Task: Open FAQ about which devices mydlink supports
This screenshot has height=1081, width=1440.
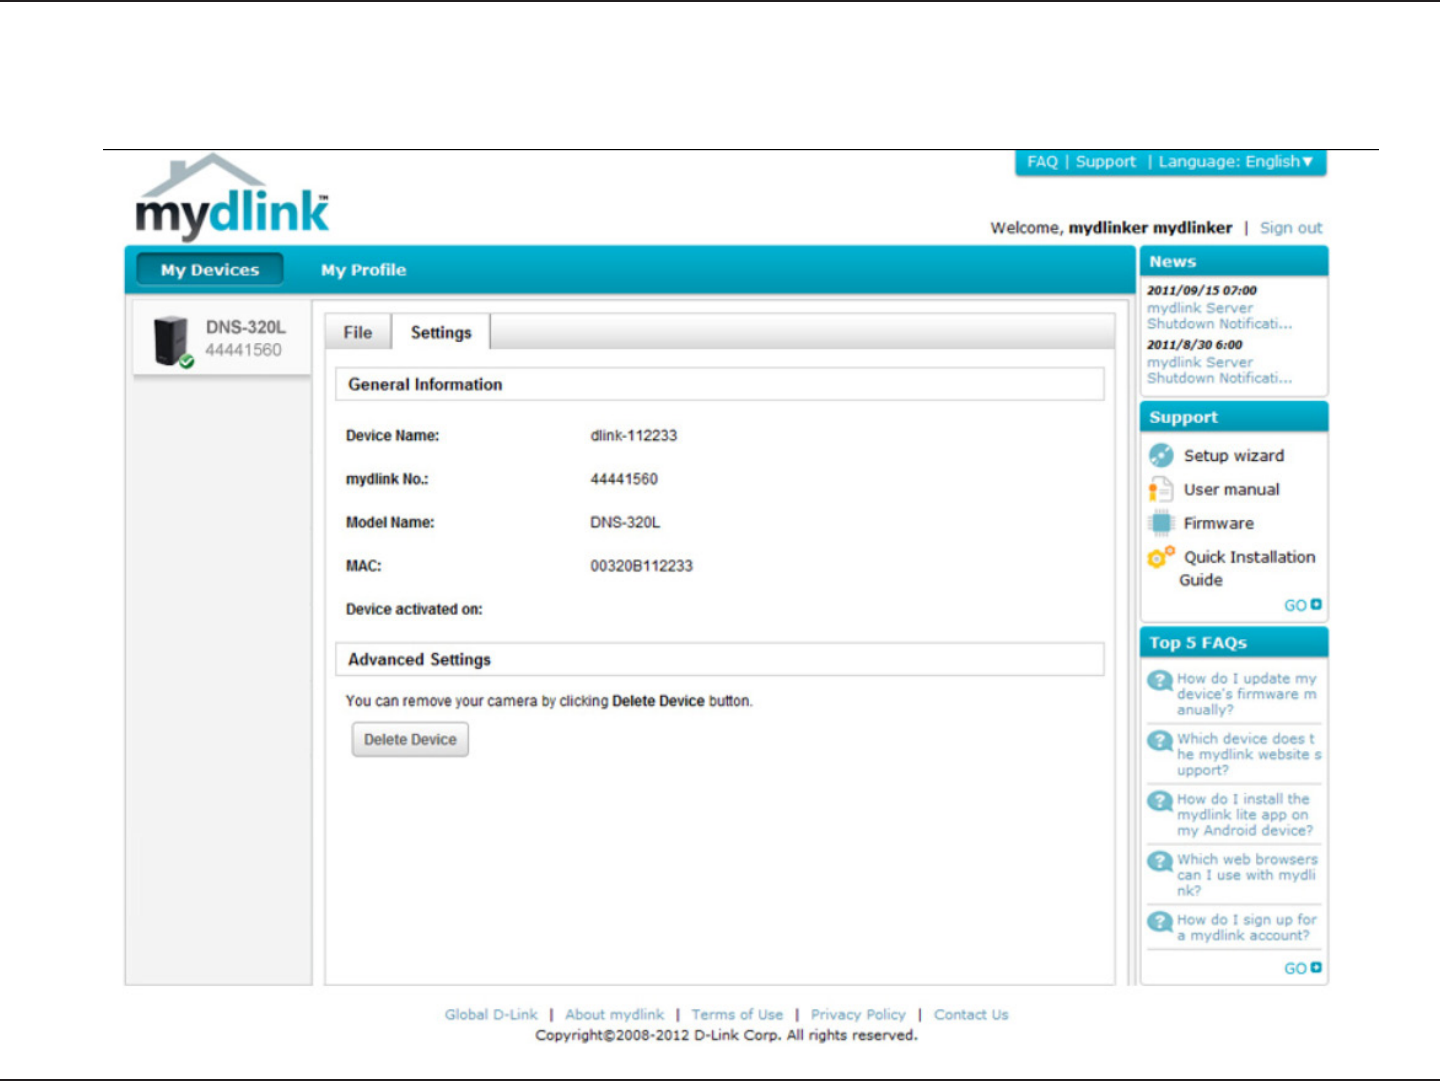Action: [x=1249, y=755]
